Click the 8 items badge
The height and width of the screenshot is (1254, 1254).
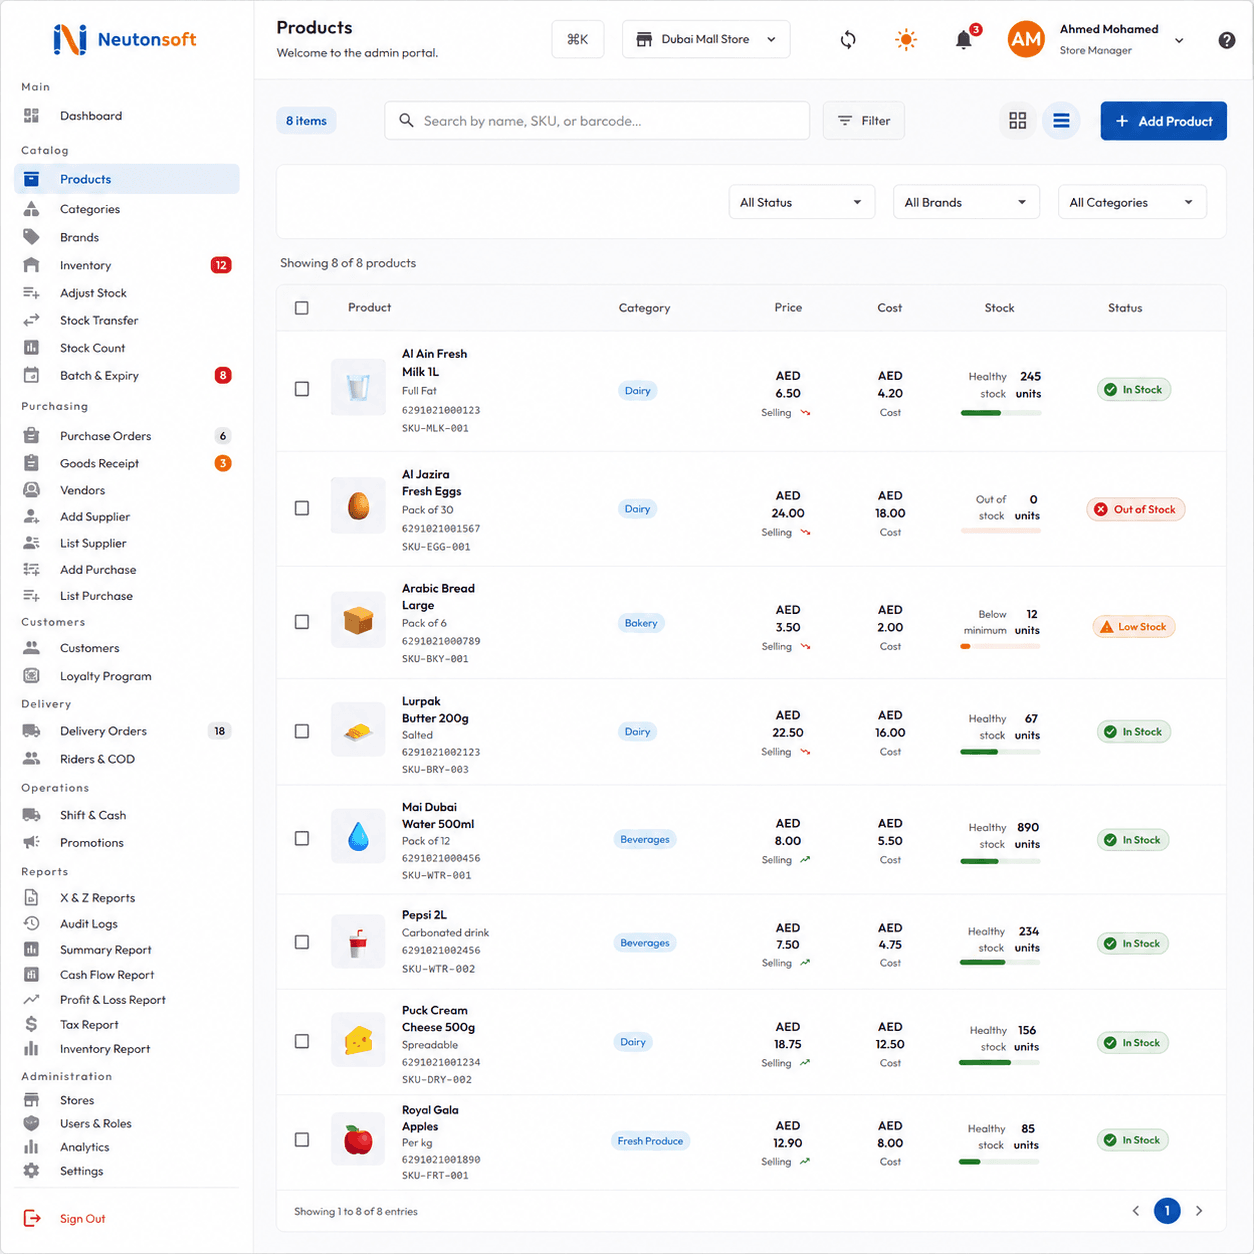[x=307, y=121]
